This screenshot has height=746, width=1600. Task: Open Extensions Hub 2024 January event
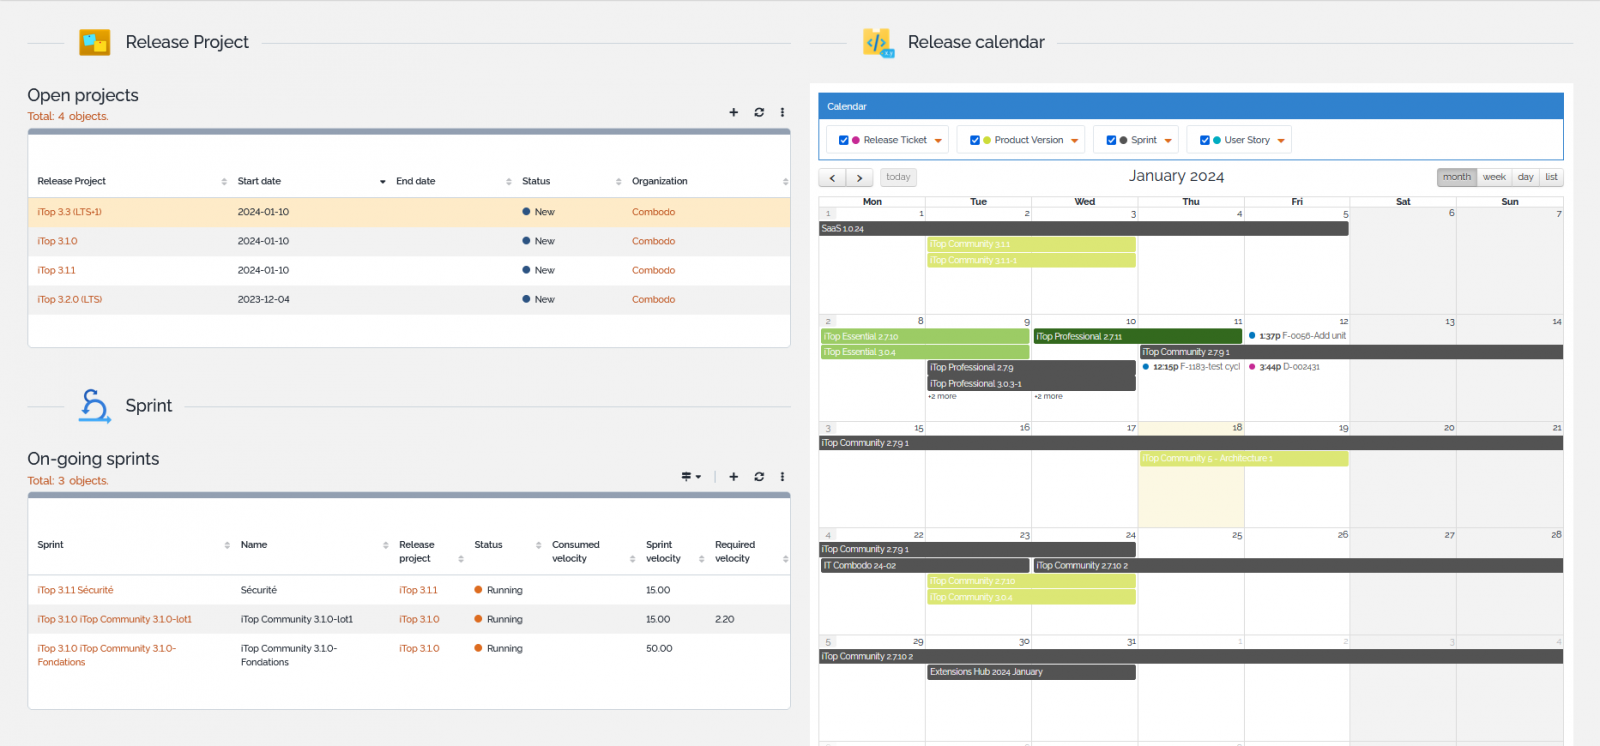click(x=1031, y=672)
